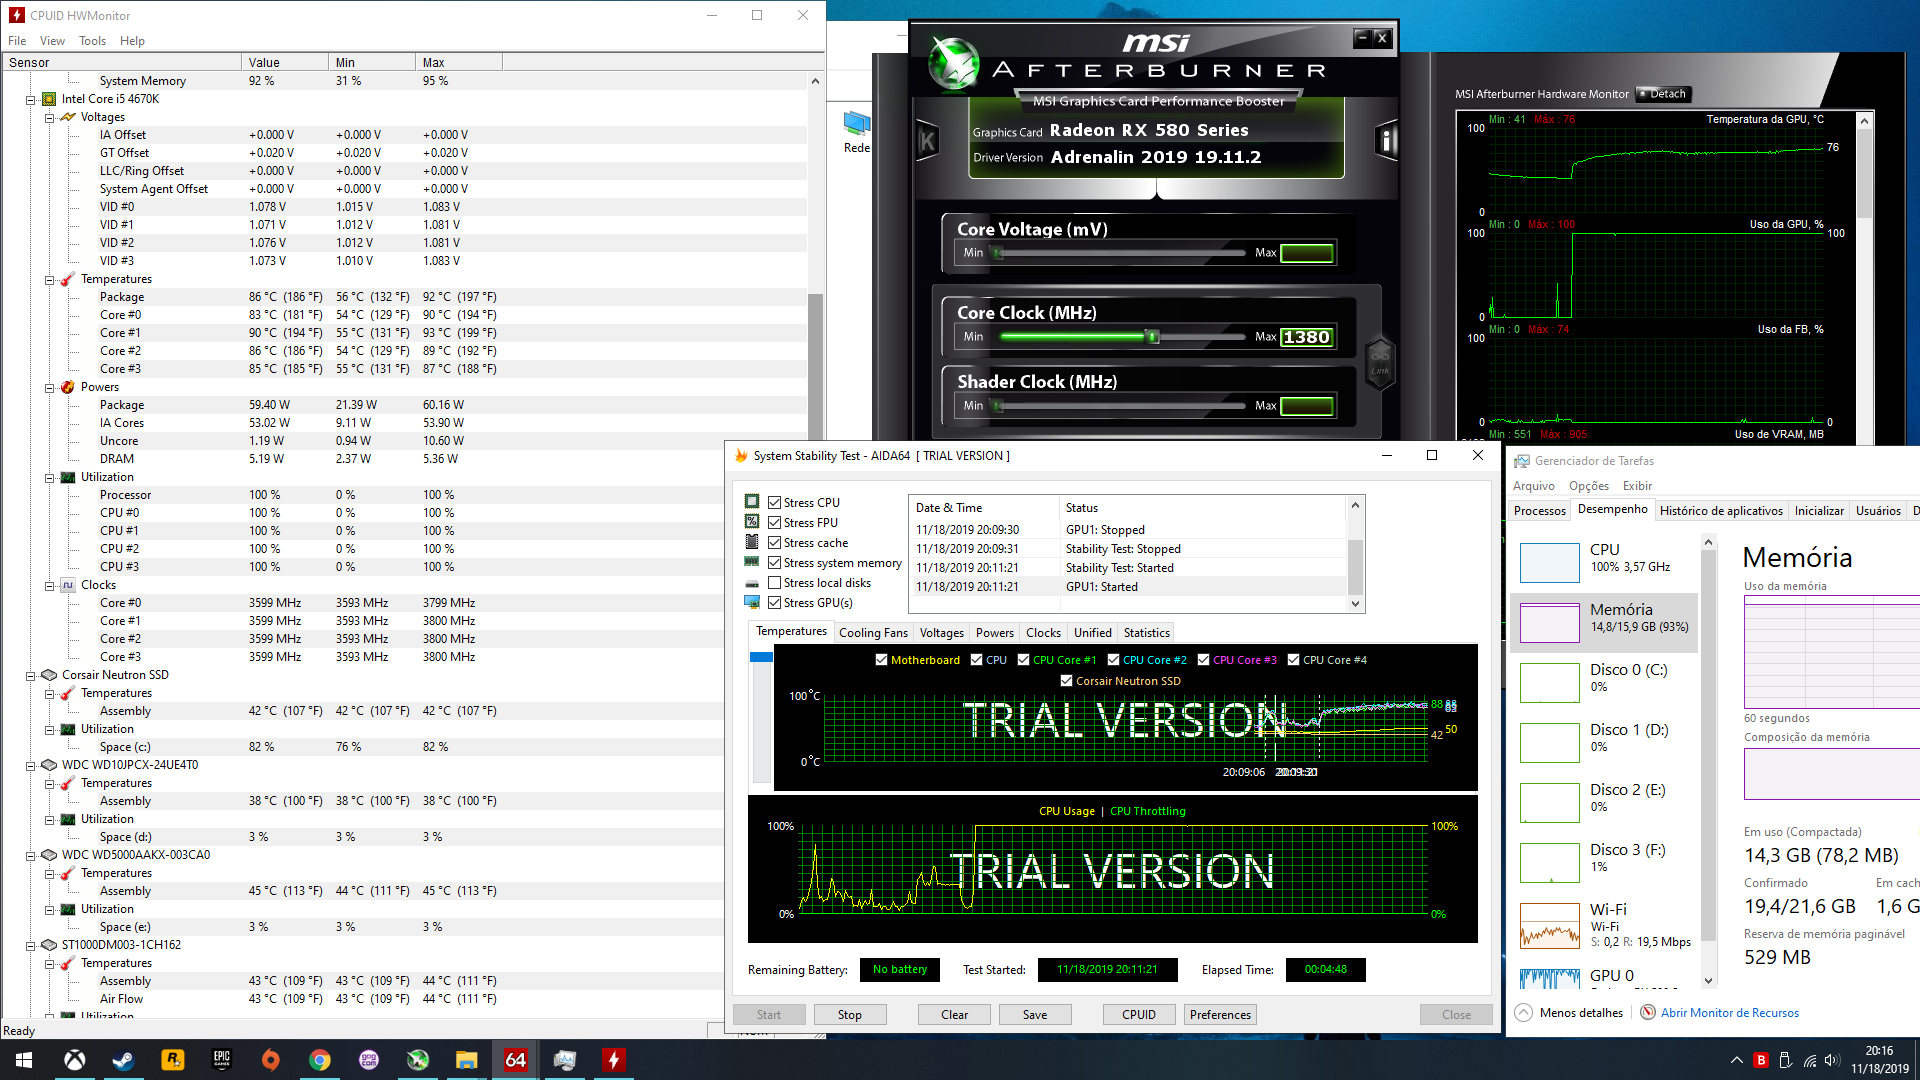1920x1080 pixels.
Task: Toggle the Corsair Neutron SSD graph checkbox
Action: (1066, 681)
